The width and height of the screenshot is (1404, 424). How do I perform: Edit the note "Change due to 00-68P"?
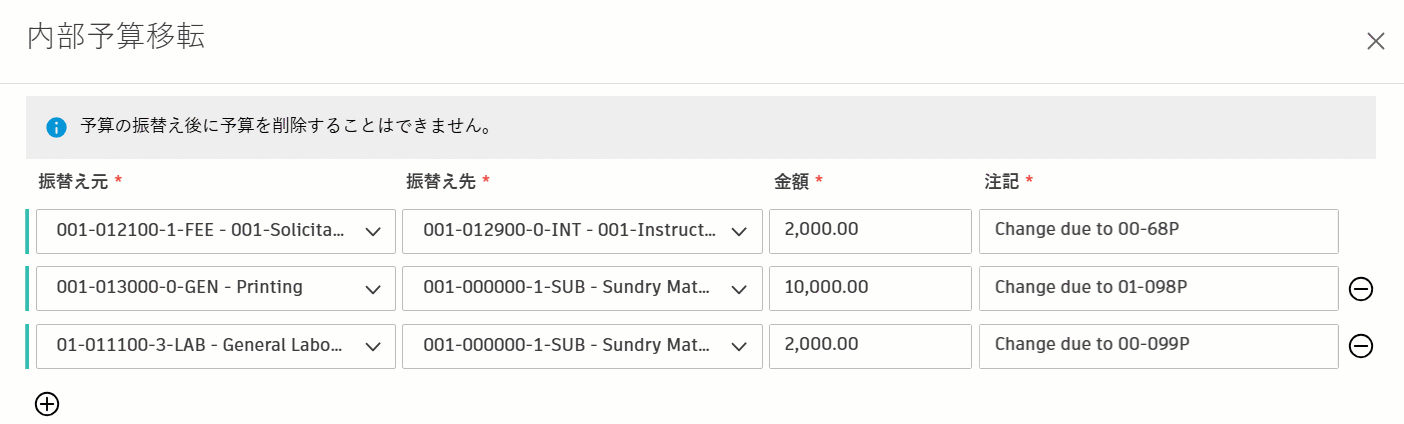click(x=1158, y=231)
